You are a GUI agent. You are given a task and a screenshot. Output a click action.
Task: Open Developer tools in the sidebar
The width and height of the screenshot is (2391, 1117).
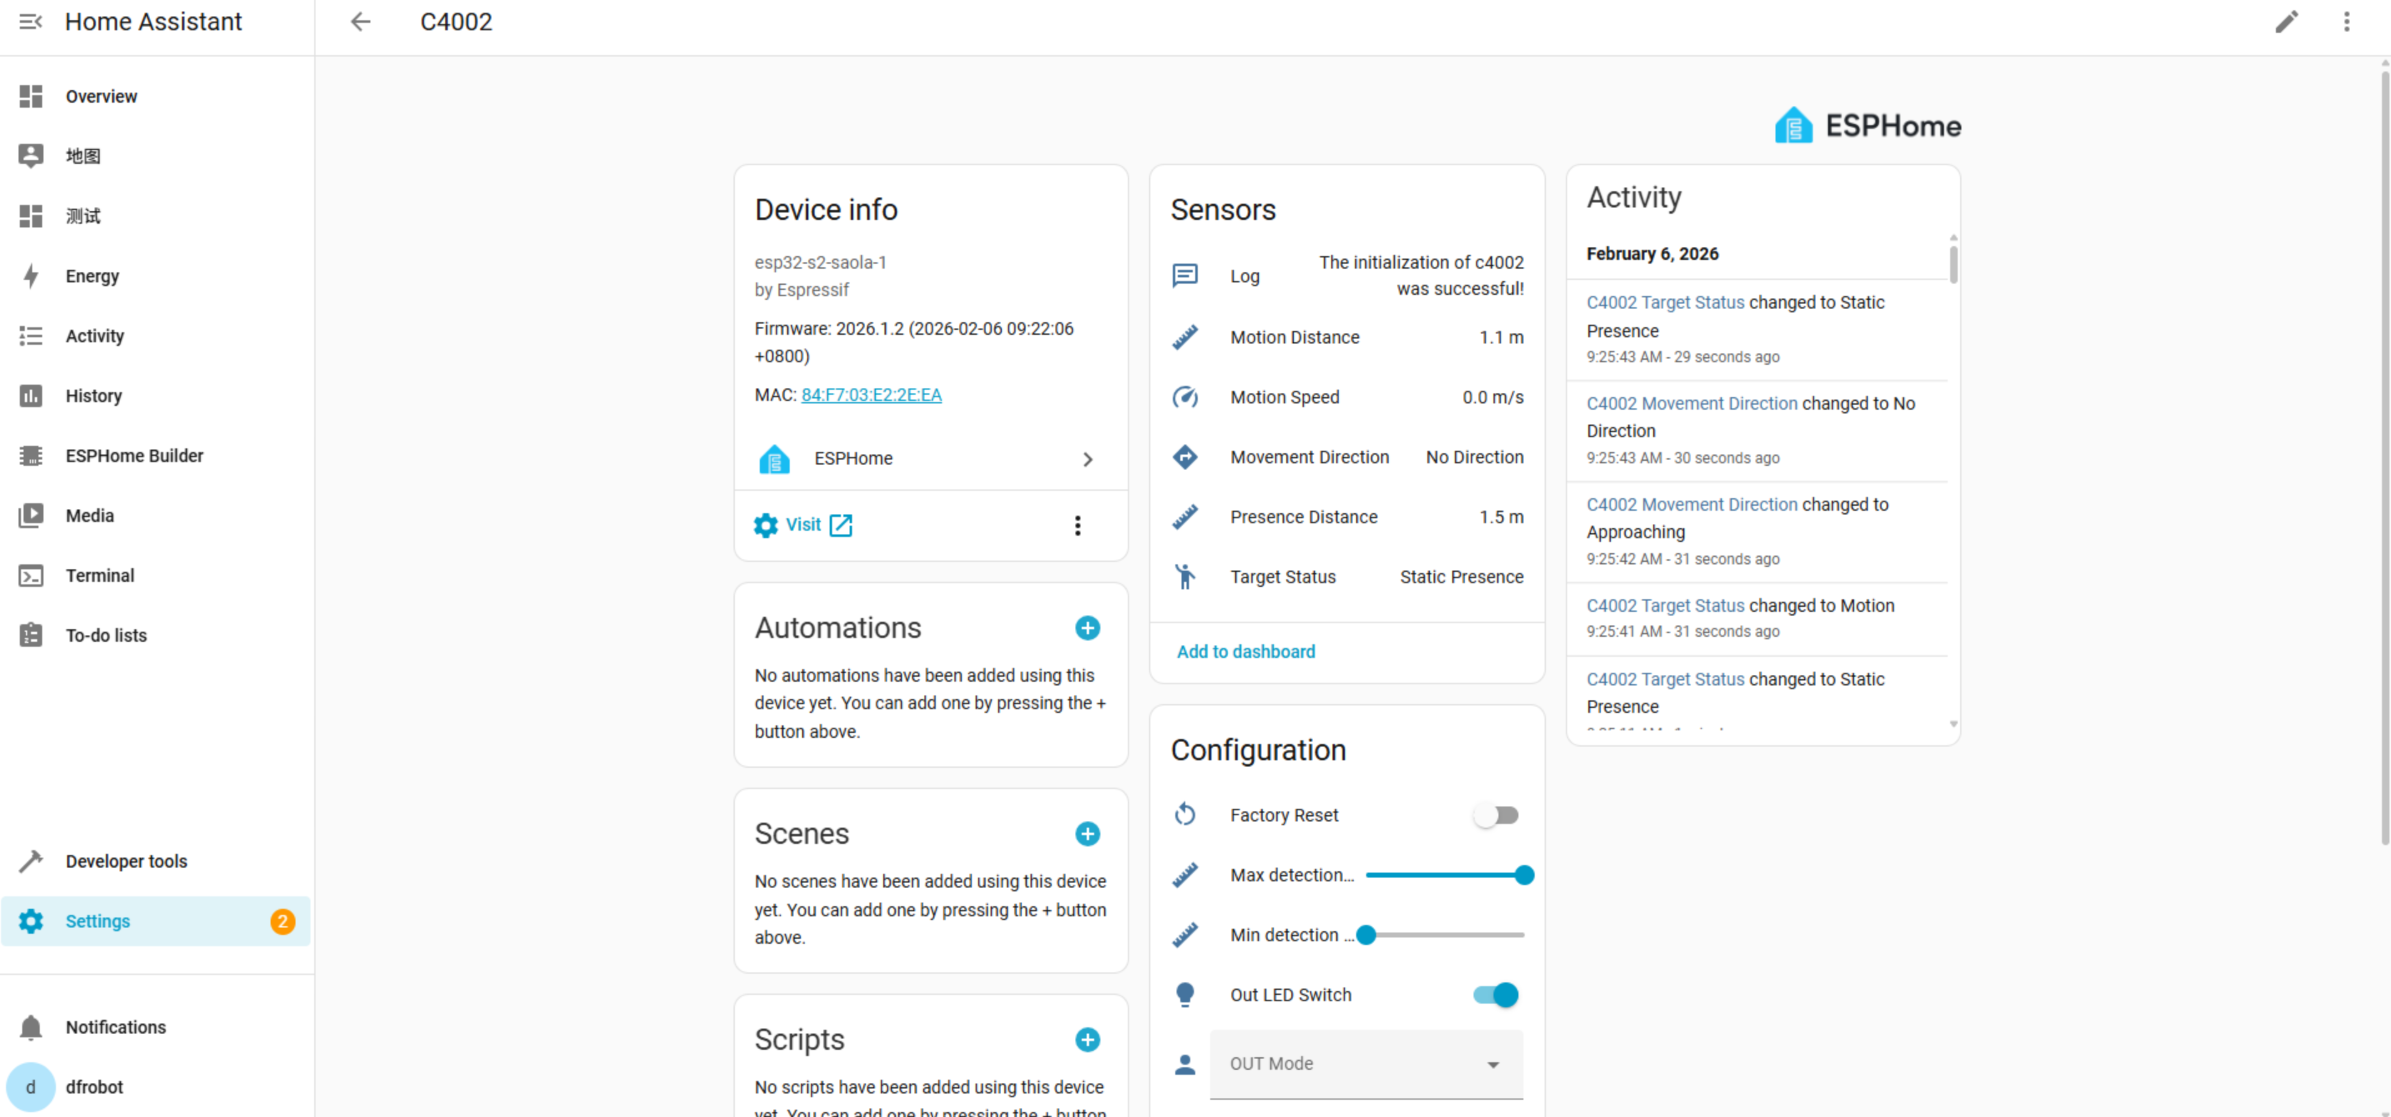coord(156,861)
